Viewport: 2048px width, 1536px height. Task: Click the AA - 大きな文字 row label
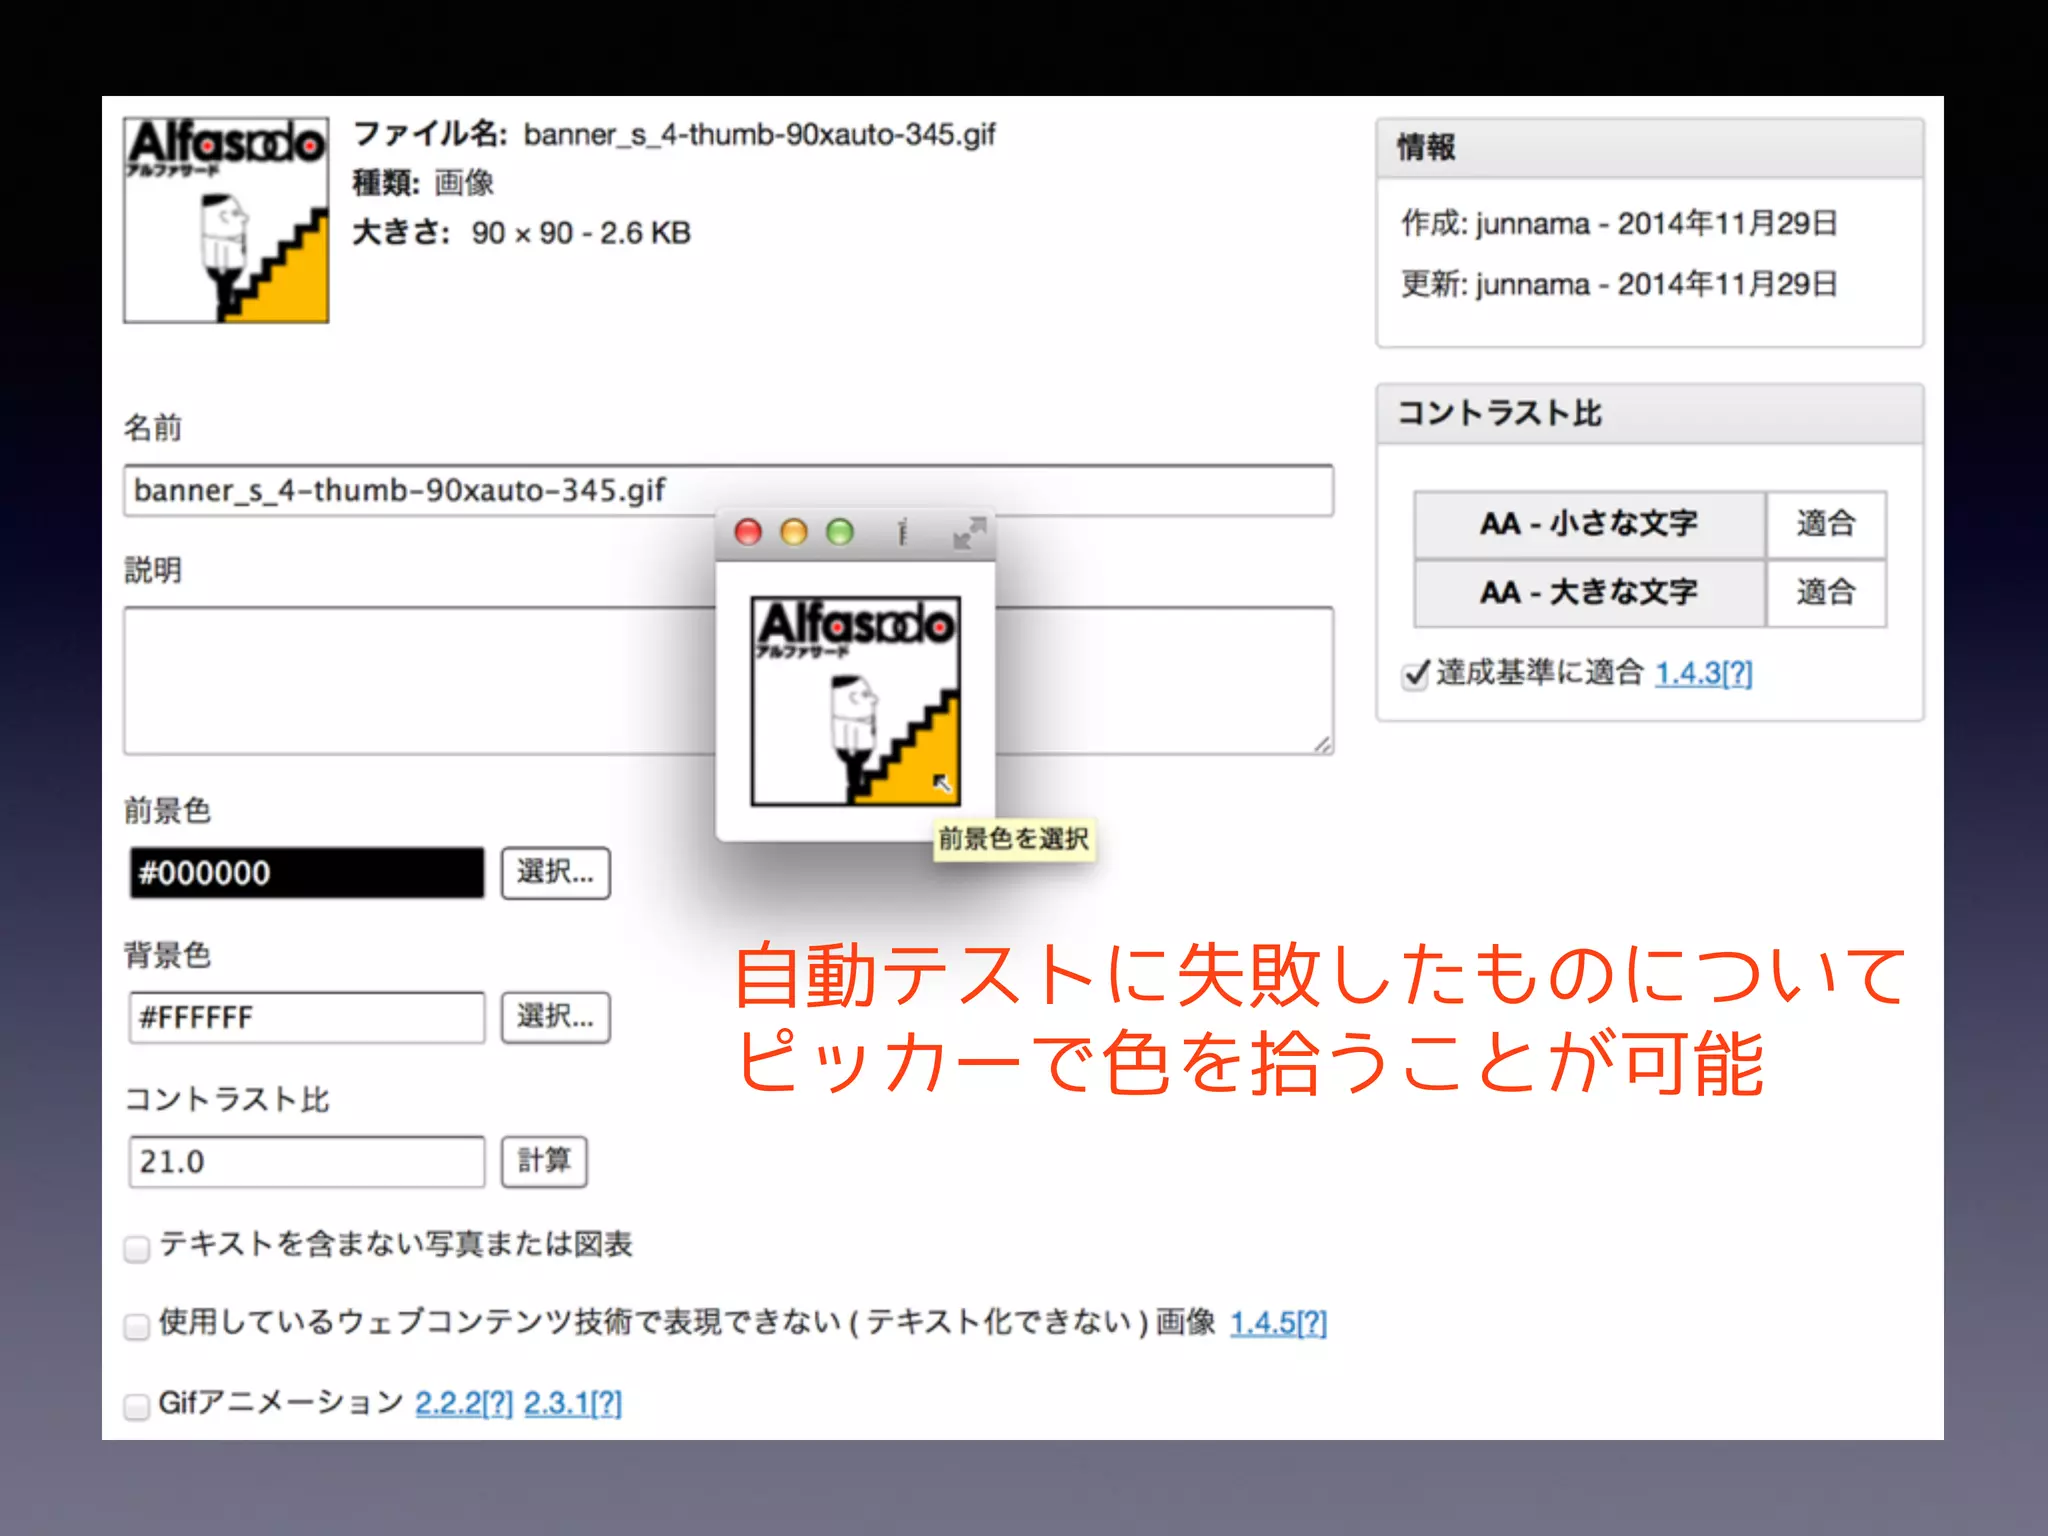click(1590, 593)
